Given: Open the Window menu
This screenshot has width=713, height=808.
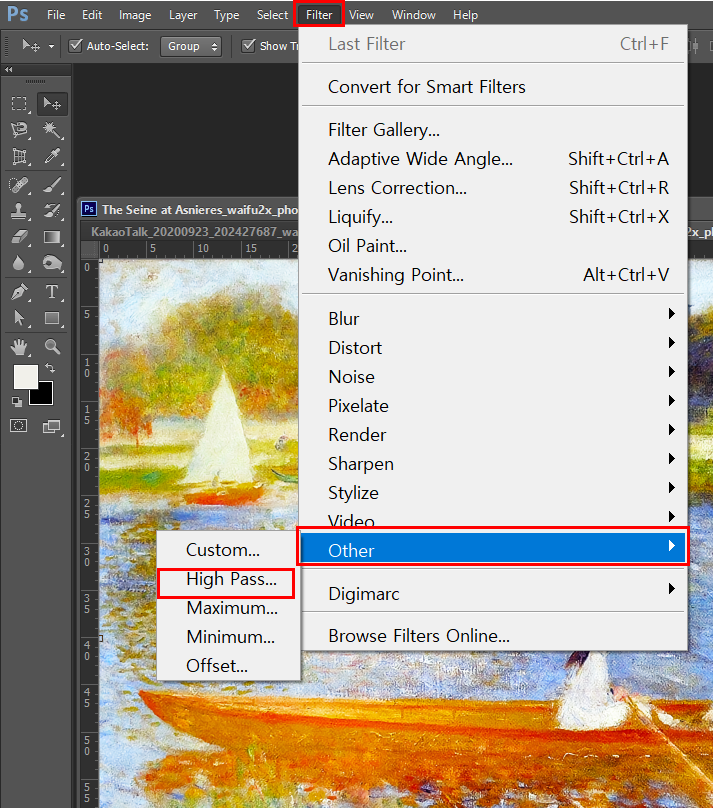Looking at the screenshot, I should point(413,15).
